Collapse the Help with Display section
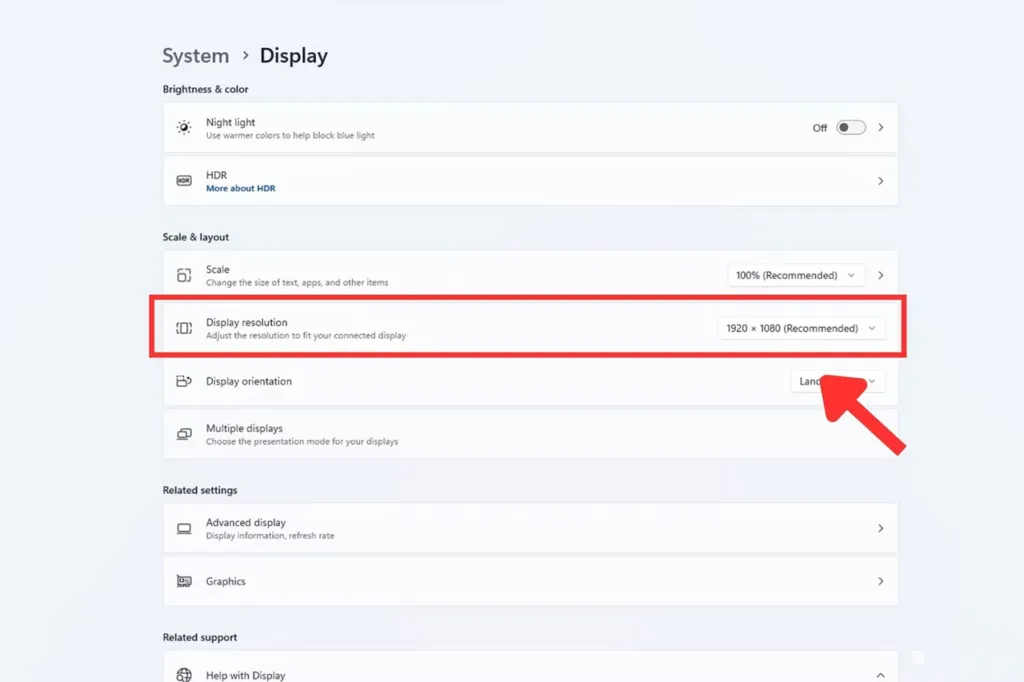 [880, 675]
